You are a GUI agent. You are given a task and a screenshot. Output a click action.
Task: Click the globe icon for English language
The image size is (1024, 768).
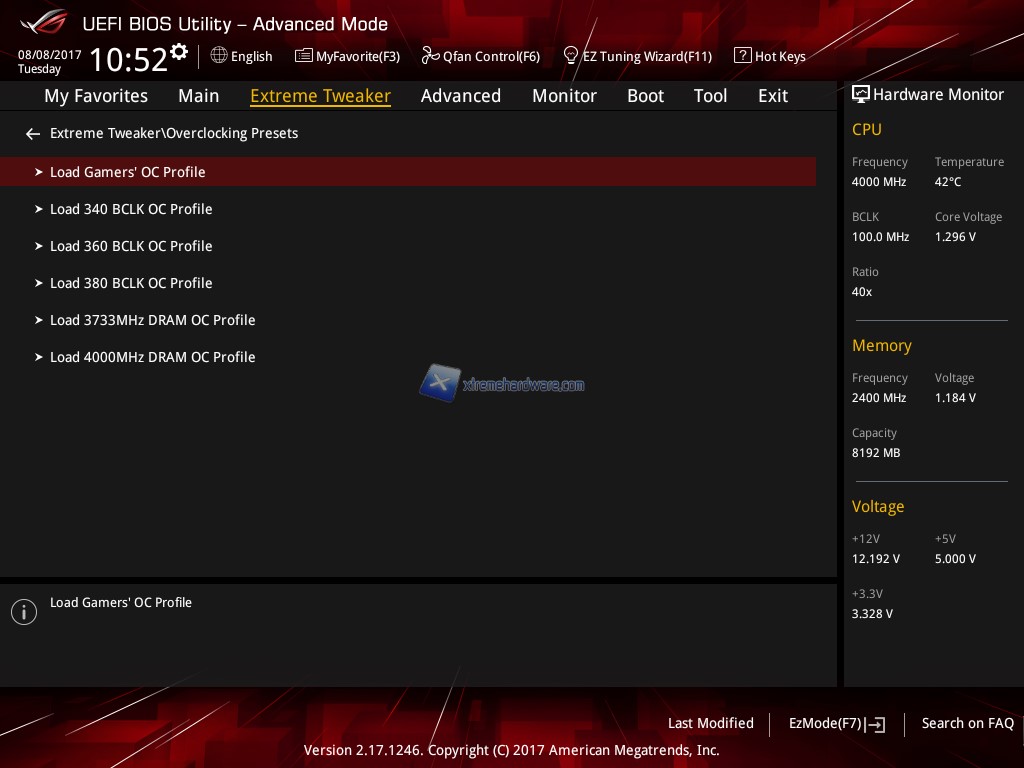pyautogui.click(x=219, y=56)
